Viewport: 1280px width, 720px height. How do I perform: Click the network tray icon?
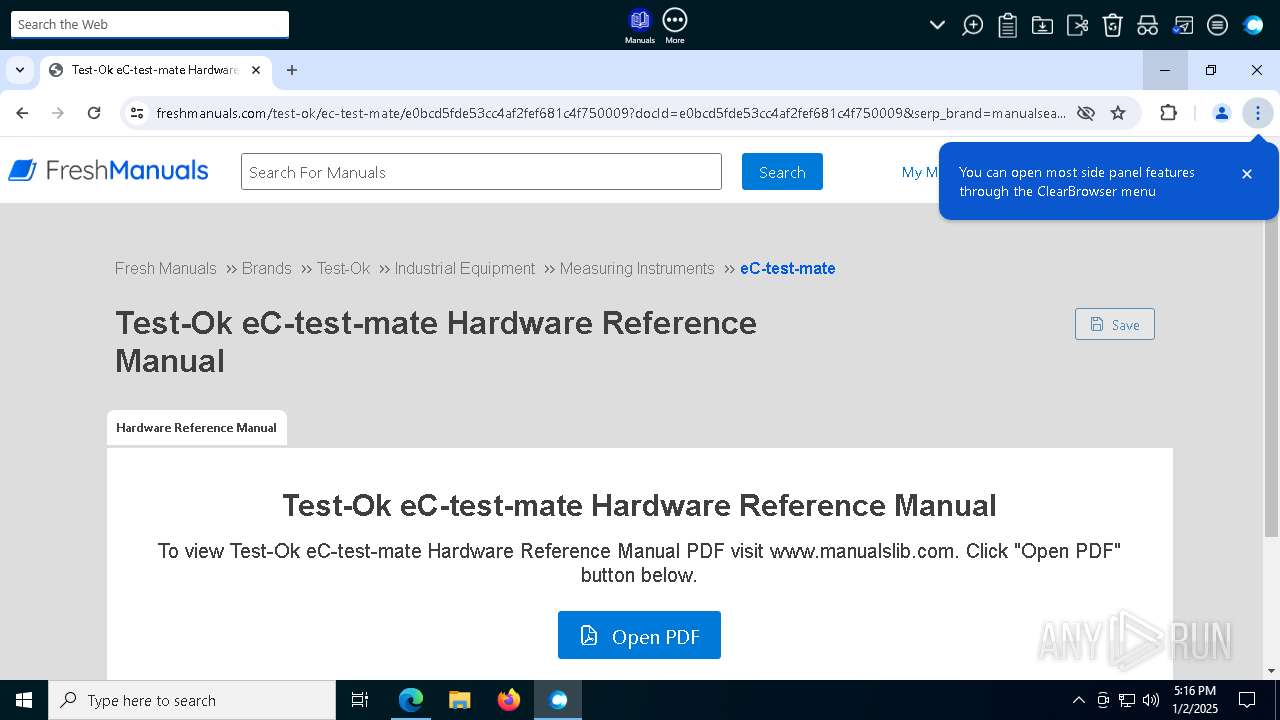pyautogui.click(x=1127, y=700)
